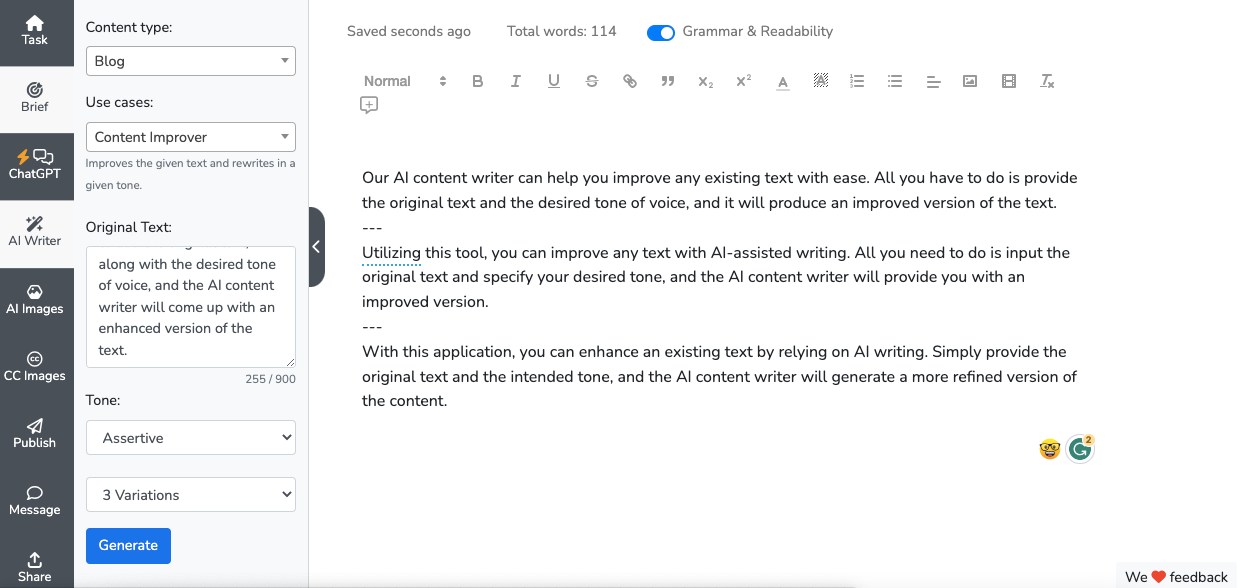Create a bulleted list
1243x588 pixels.
point(895,82)
